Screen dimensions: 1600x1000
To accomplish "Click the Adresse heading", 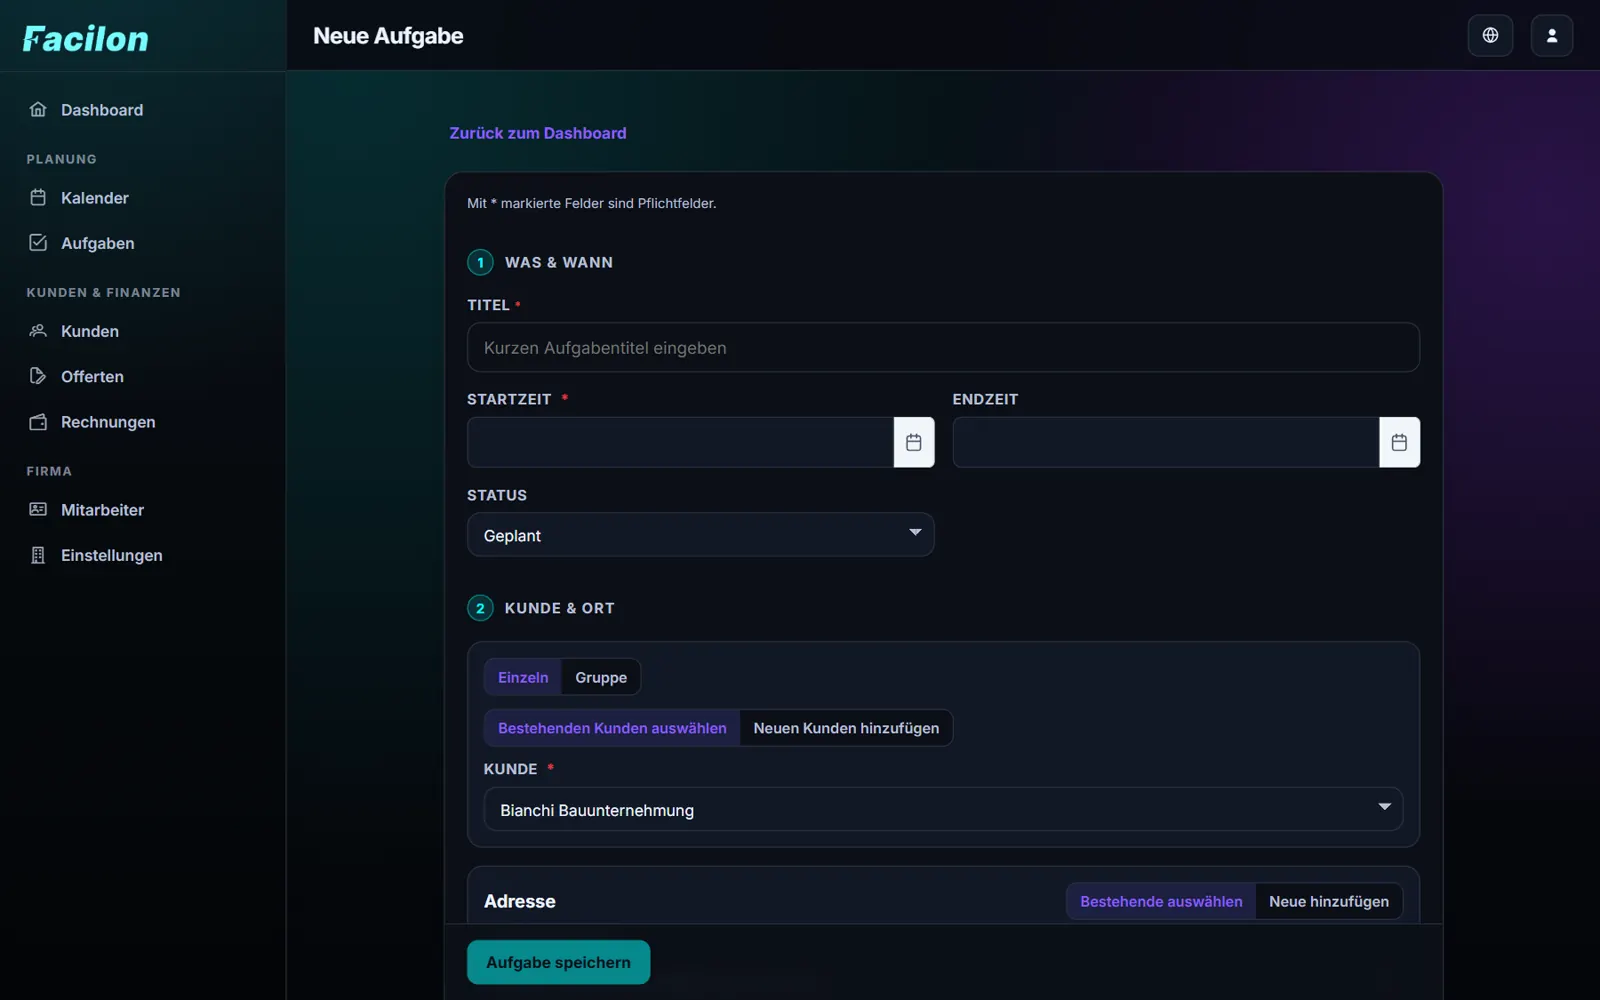I will [x=520, y=901].
